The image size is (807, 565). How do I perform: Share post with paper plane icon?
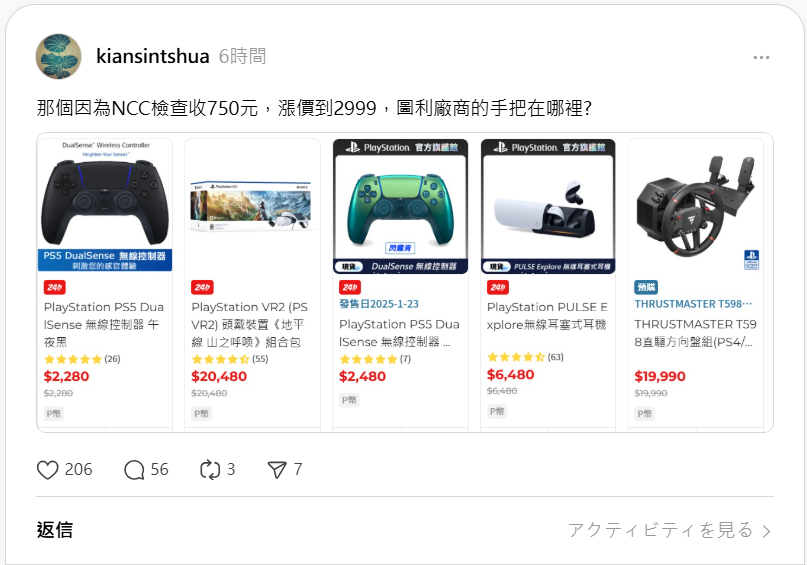pos(277,470)
